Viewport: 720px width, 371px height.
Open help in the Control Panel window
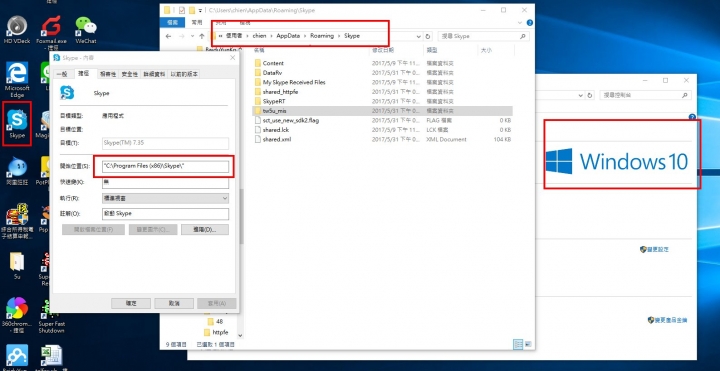[692, 117]
